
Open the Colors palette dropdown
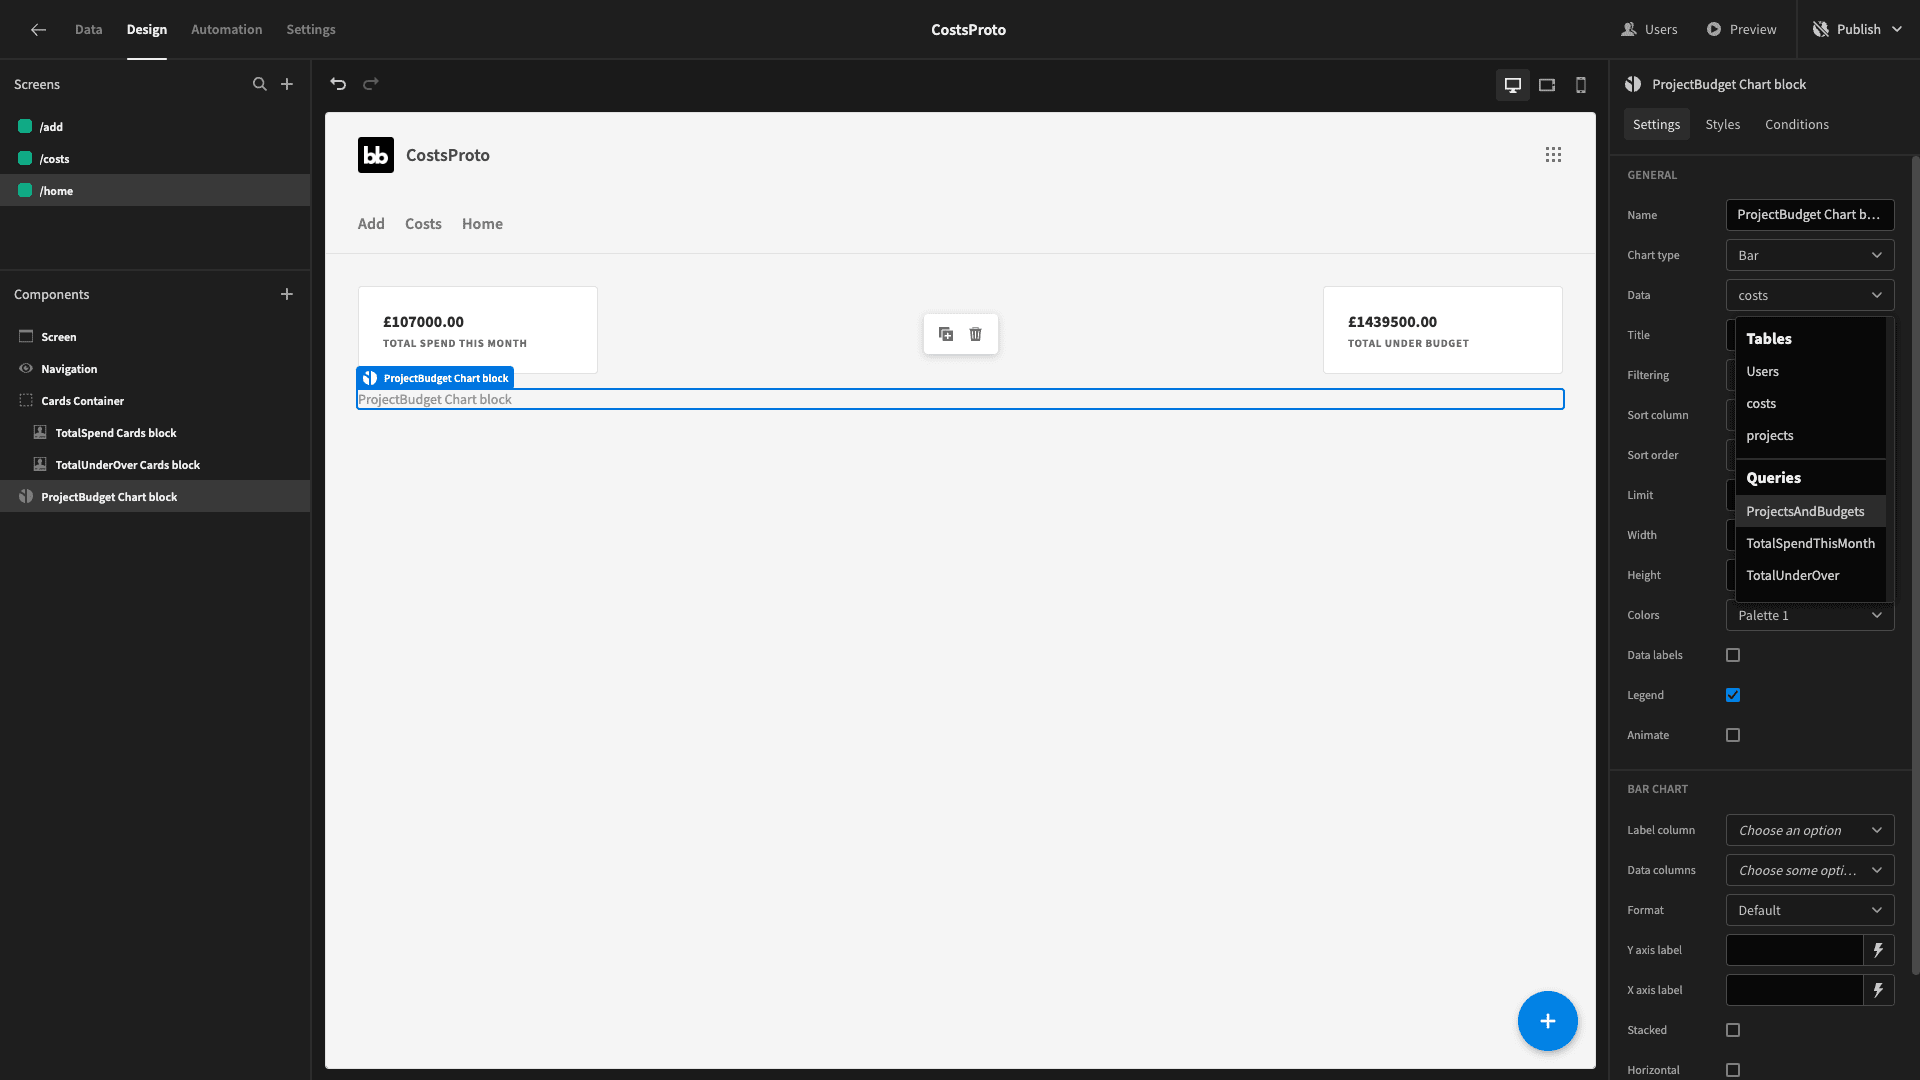1810,615
